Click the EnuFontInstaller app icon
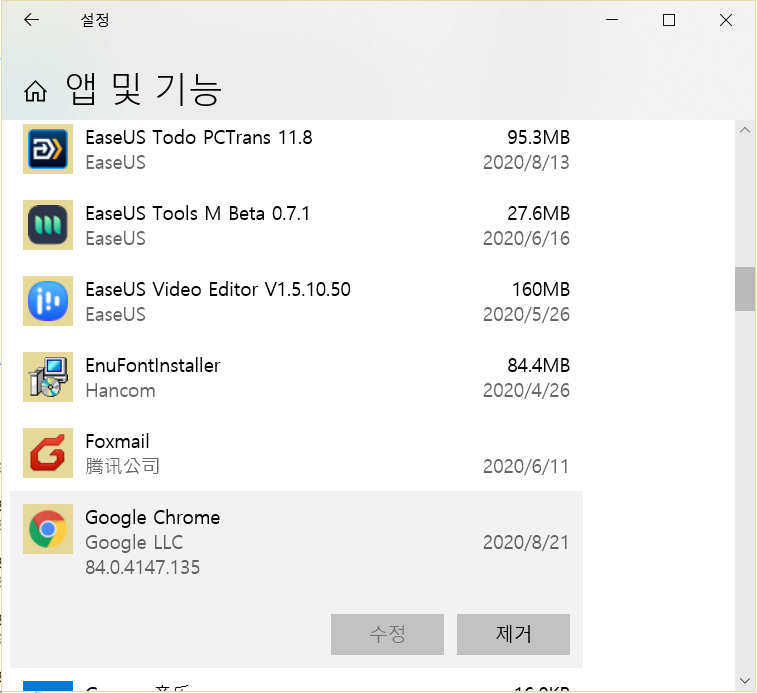Viewport: 757px width, 693px height. (48, 377)
